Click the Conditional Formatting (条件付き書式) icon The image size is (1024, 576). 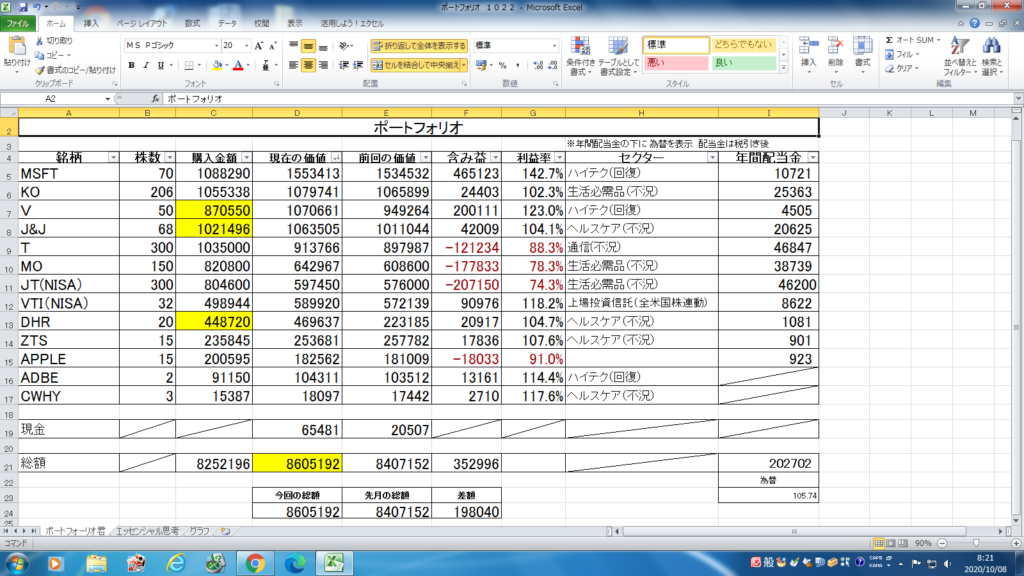point(580,47)
